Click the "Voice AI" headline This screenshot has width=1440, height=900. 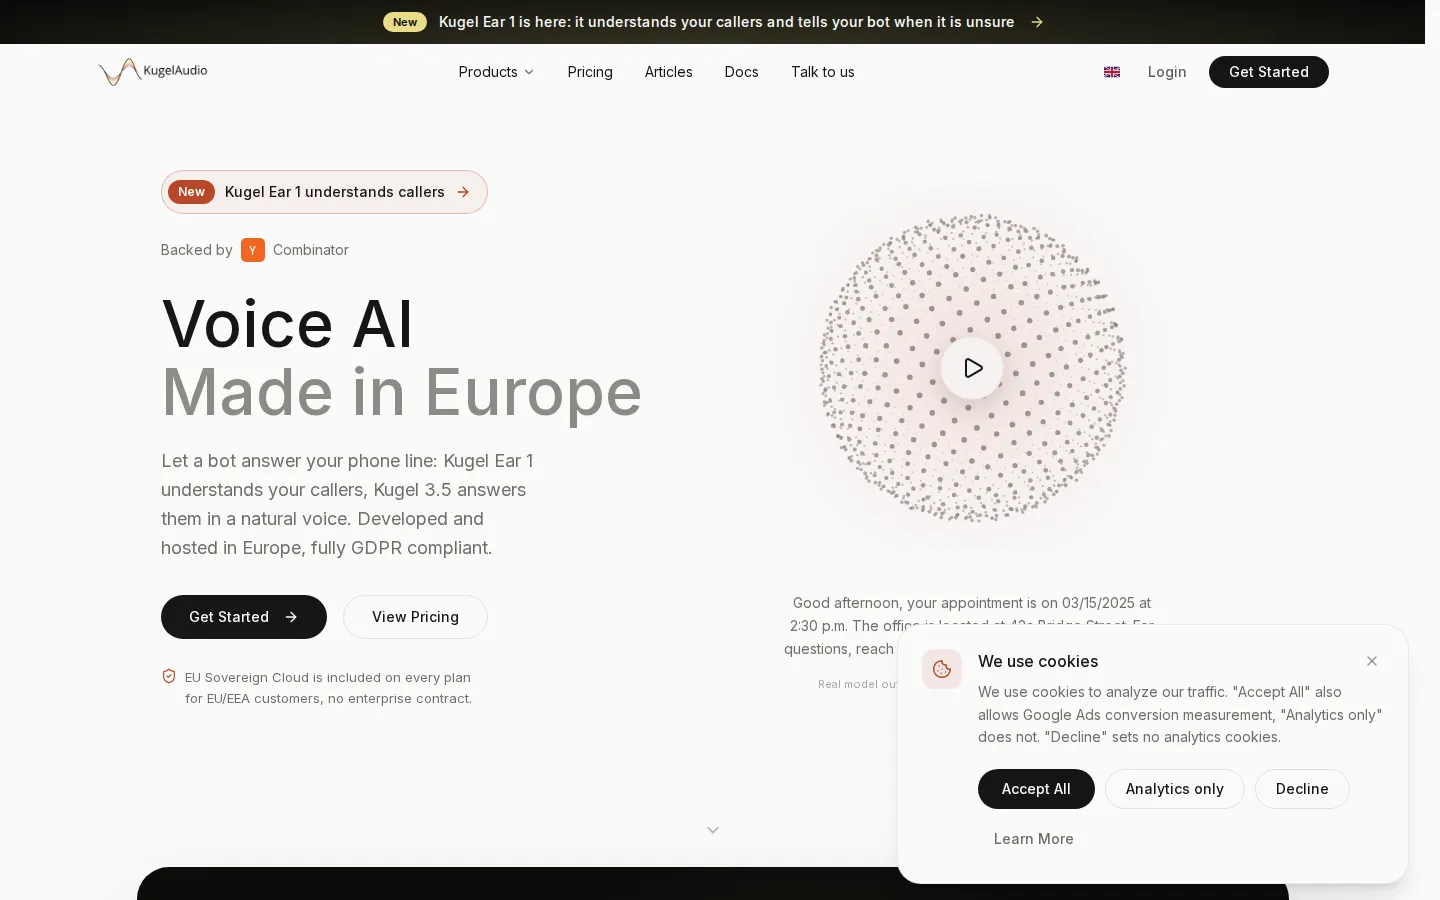[287, 324]
